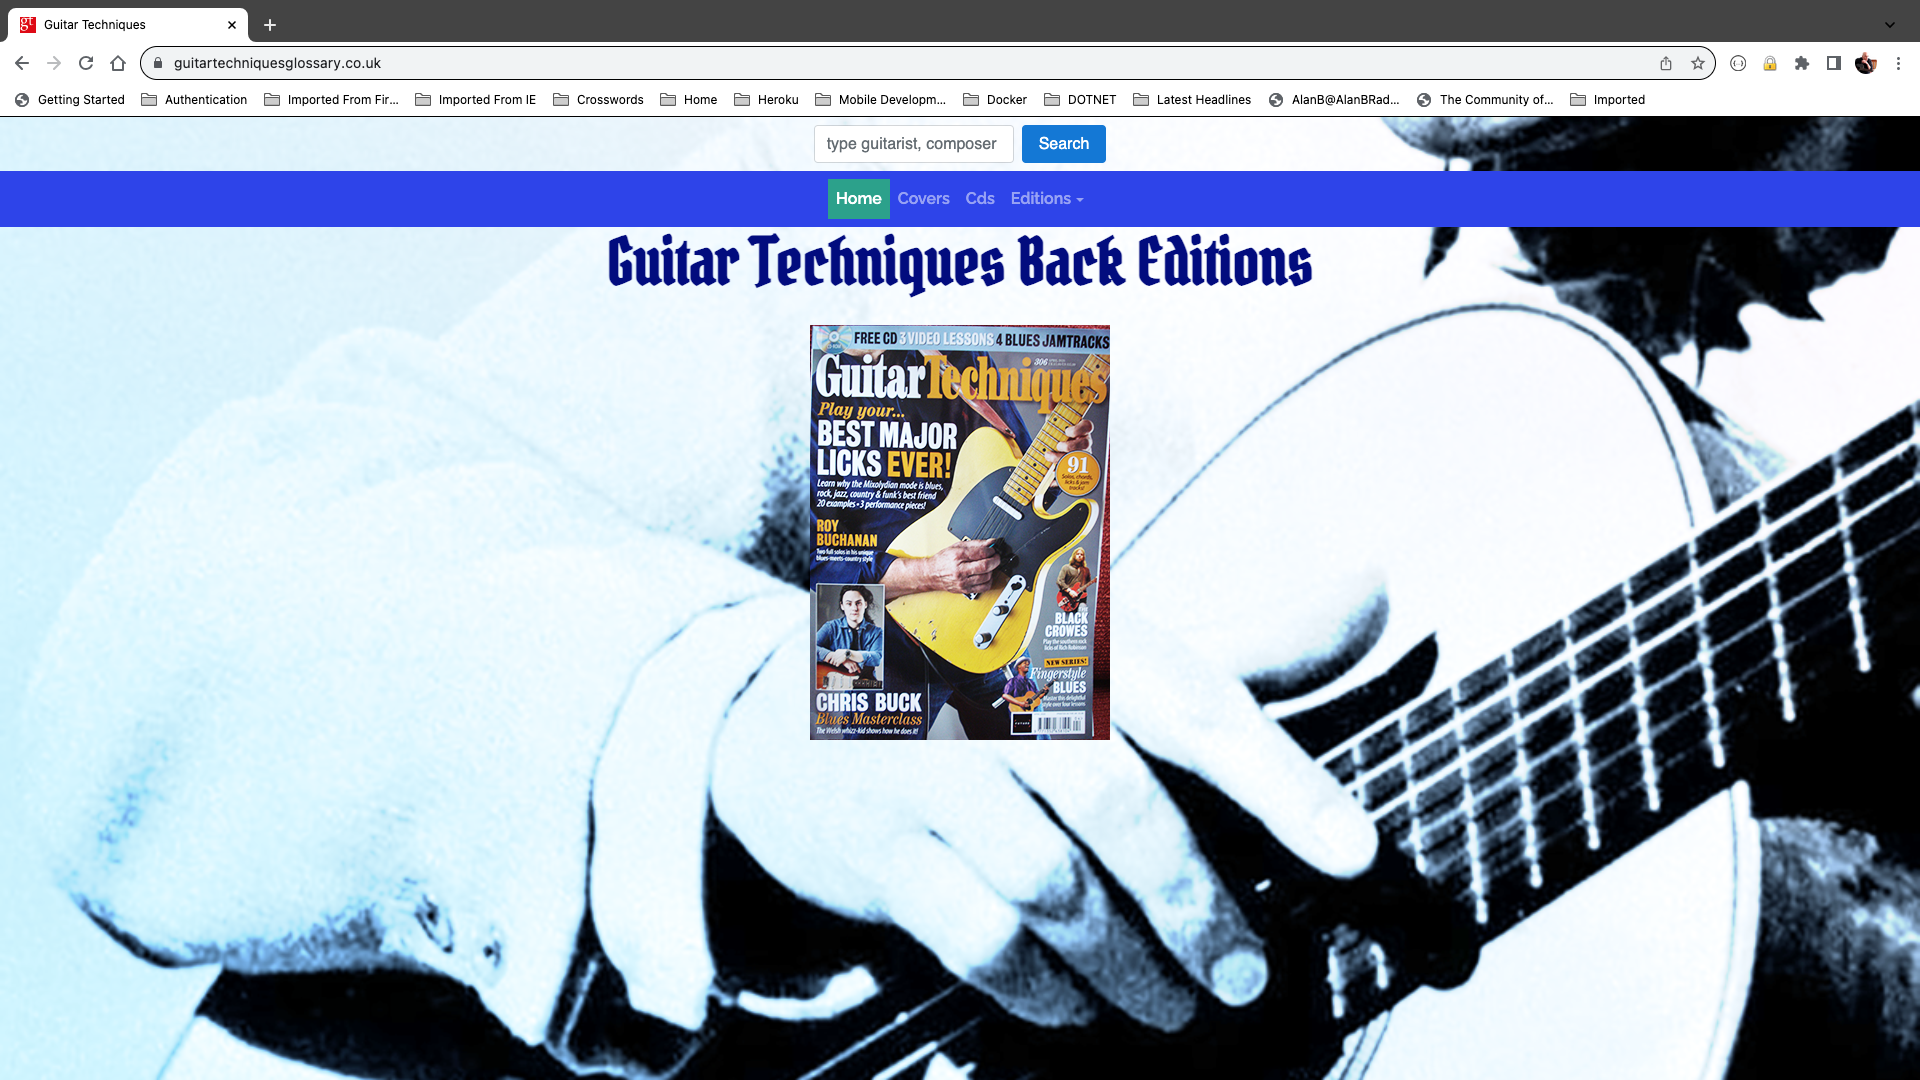Click the home page icon in address bar
This screenshot has height=1080, width=1920.
117,62
